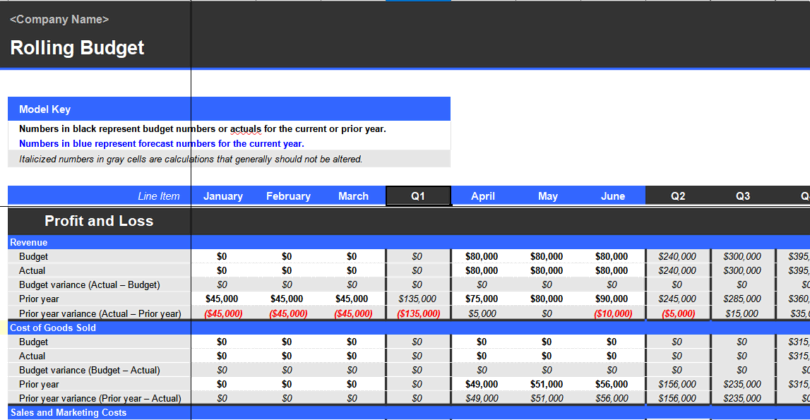
Task: Select Q2 Revenue Prior year $245,000 cell
Action: [678, 299]
